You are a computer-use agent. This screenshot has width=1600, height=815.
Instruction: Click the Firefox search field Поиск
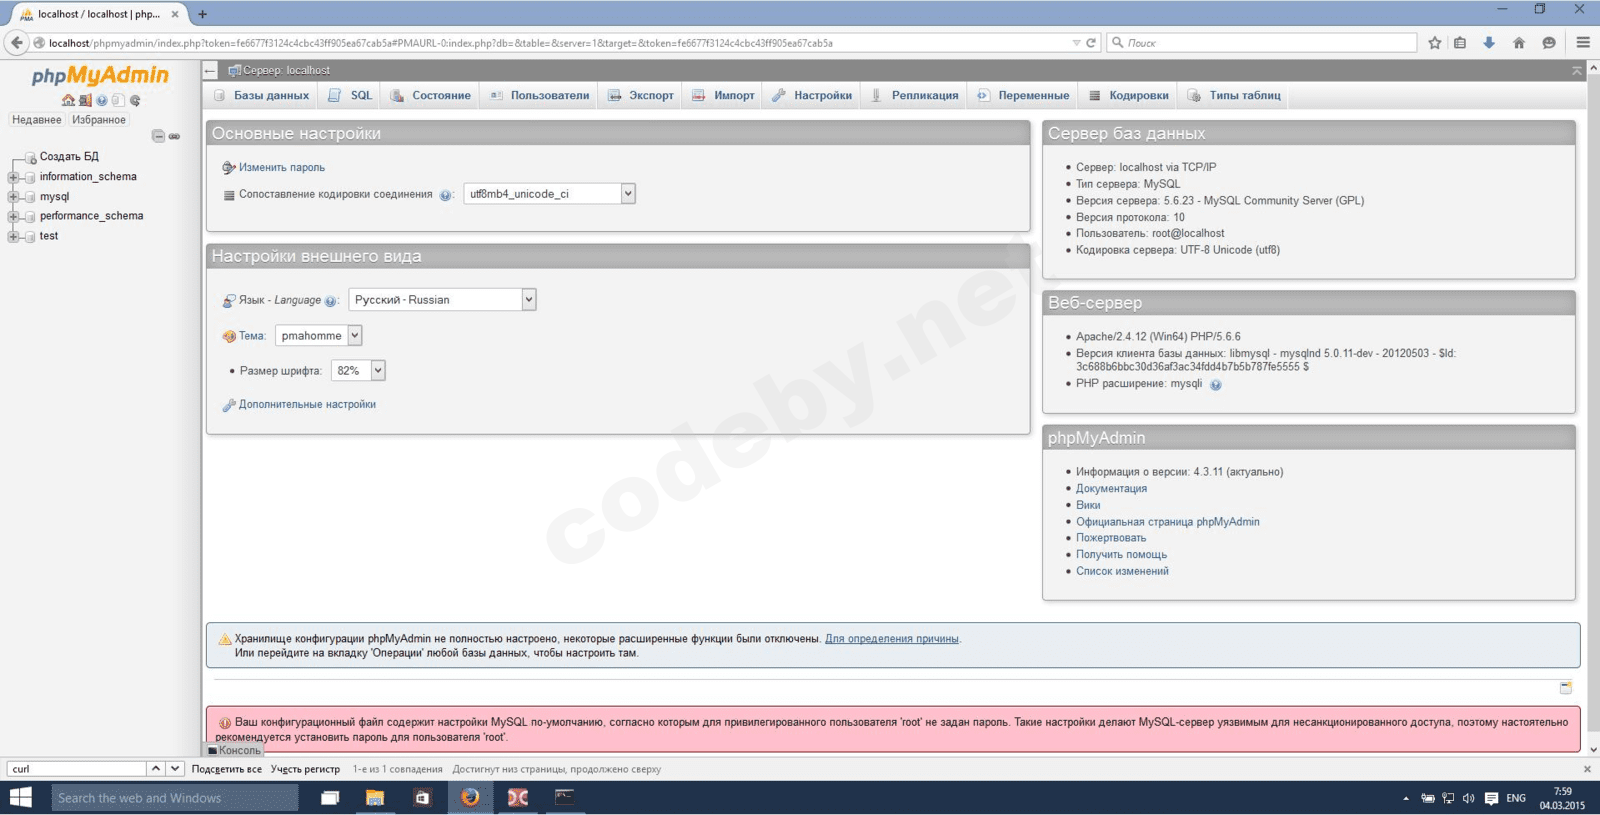click(1262, 43)
